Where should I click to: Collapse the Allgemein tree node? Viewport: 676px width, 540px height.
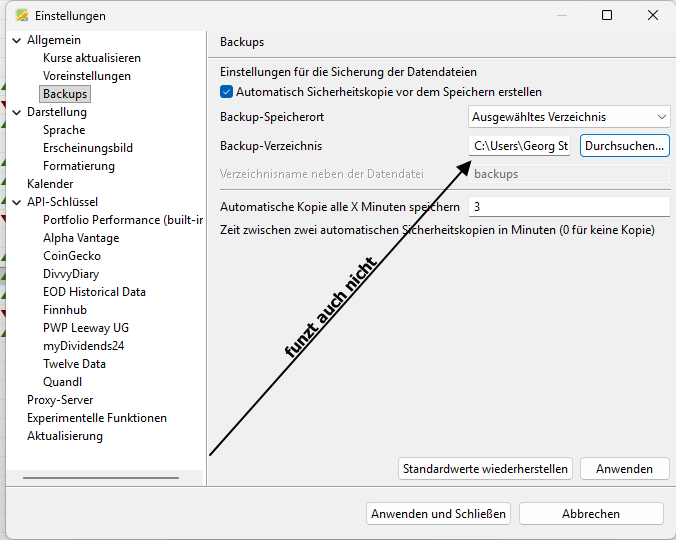point(17,41)
